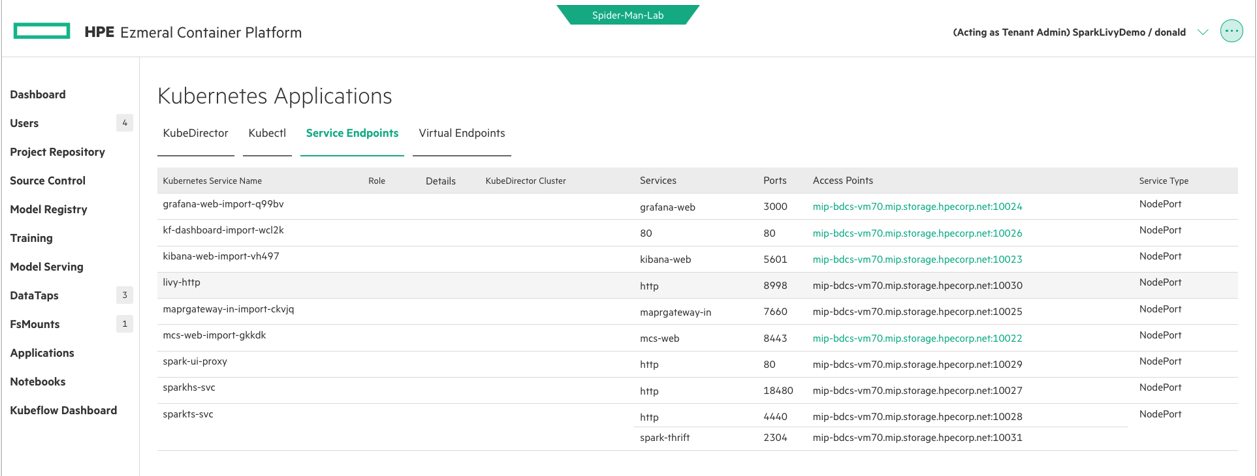Click maprgateway access point ending 10025
Screen dimensions: 1257x476
917,312
